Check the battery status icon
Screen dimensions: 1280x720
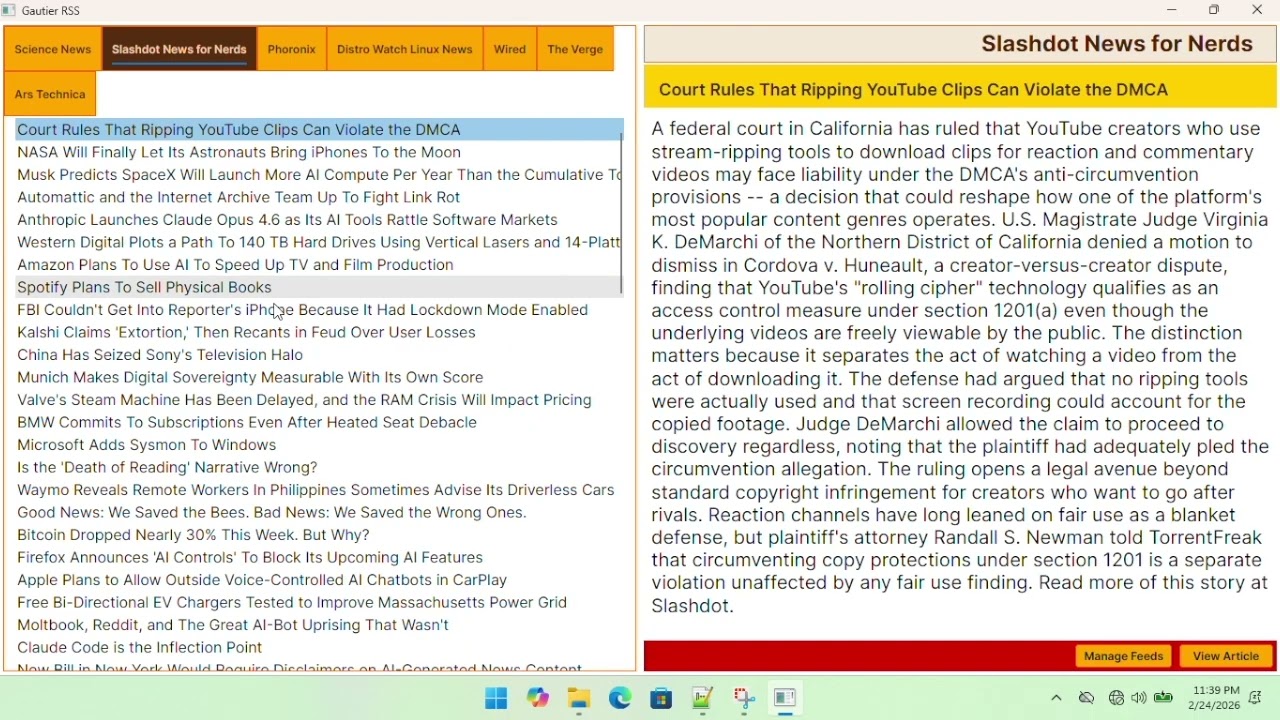pyautogui.click(x=1165, y=699)
